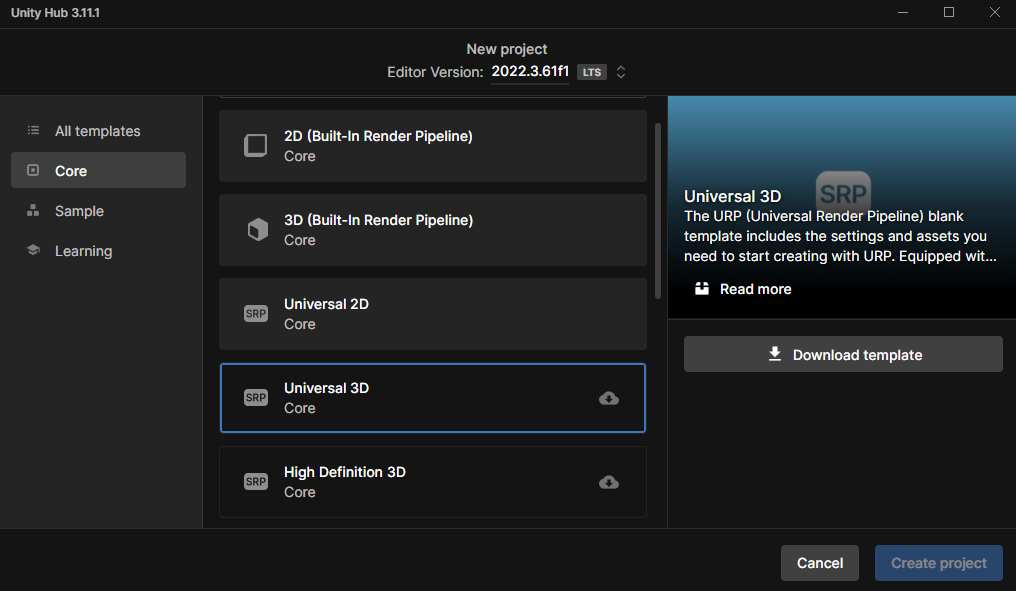
Task: Click the download arrow icon on Download template
Action: (x=774, y=354)
